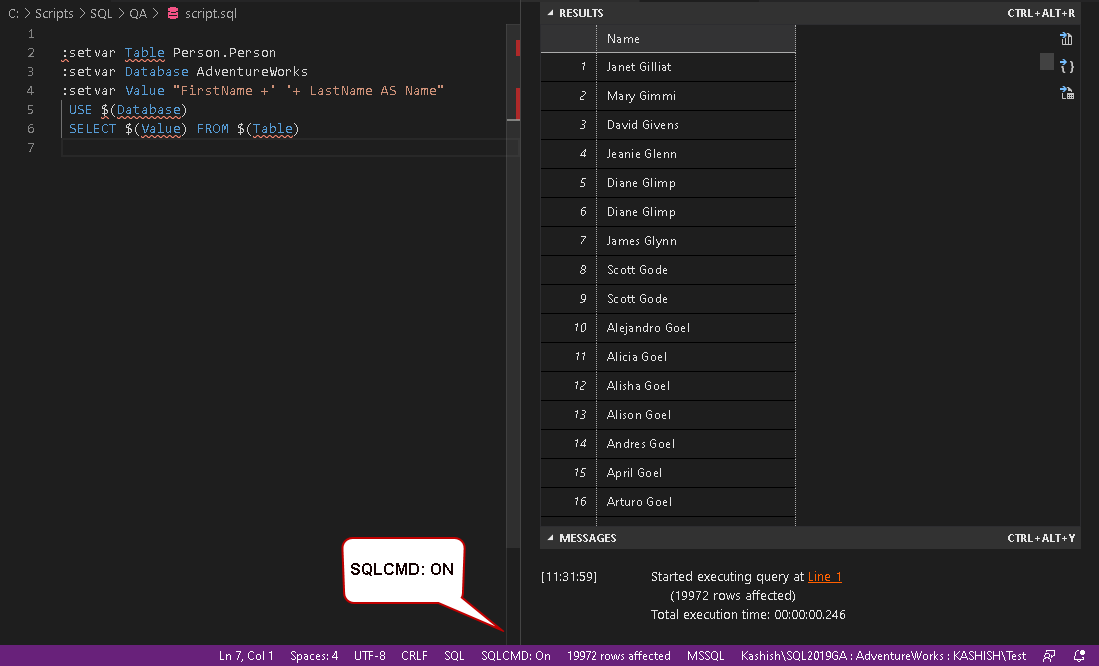This screenshot has height=666, width=1099.
Task: Select the Andres Goel cell
Action: [696, 444]
